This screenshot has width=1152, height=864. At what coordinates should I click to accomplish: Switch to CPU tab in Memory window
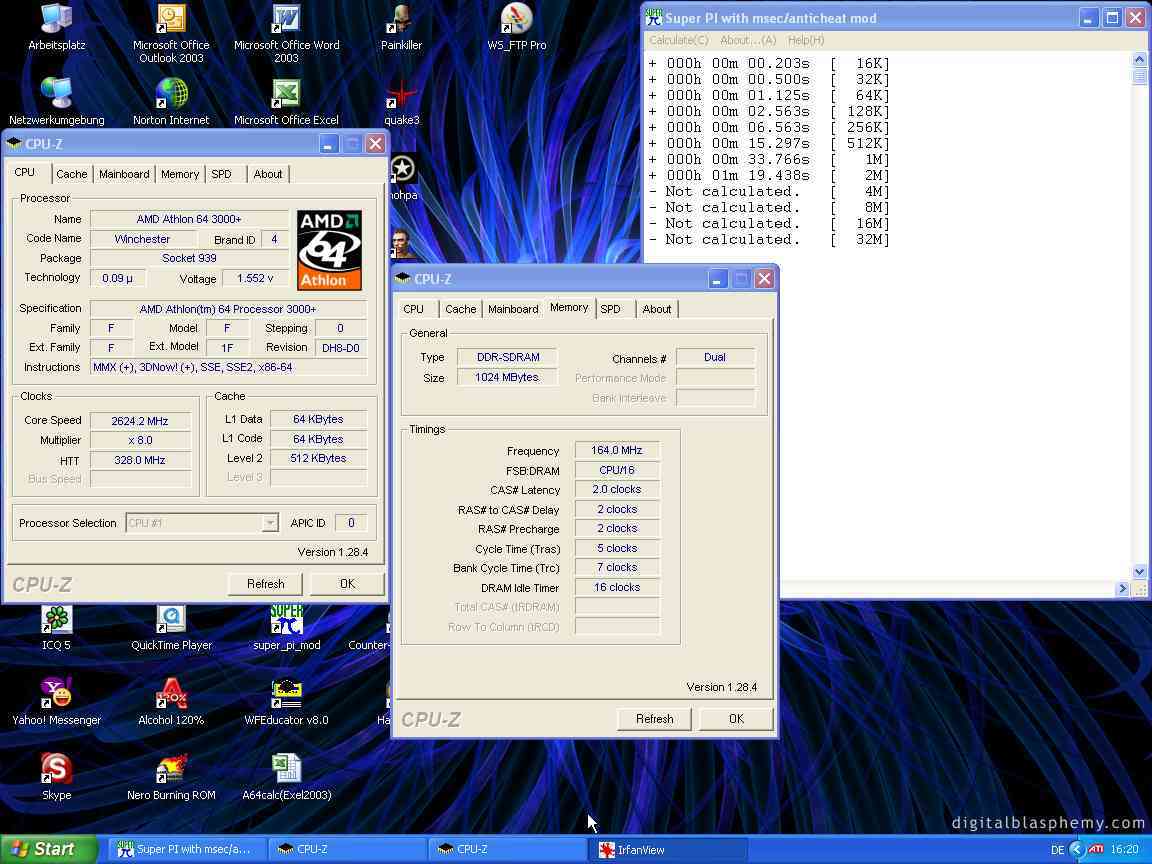[414, 309]
